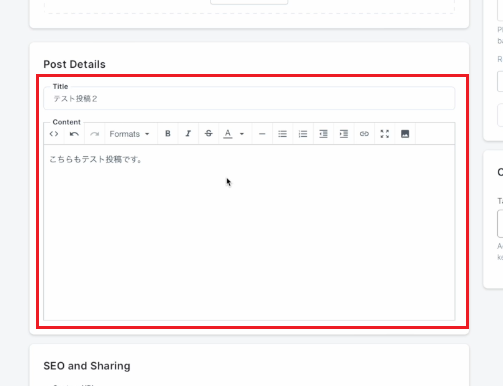Insert a horizontal line
The image size is (503, 386).
pyautogui.click(x=262, y=134)
